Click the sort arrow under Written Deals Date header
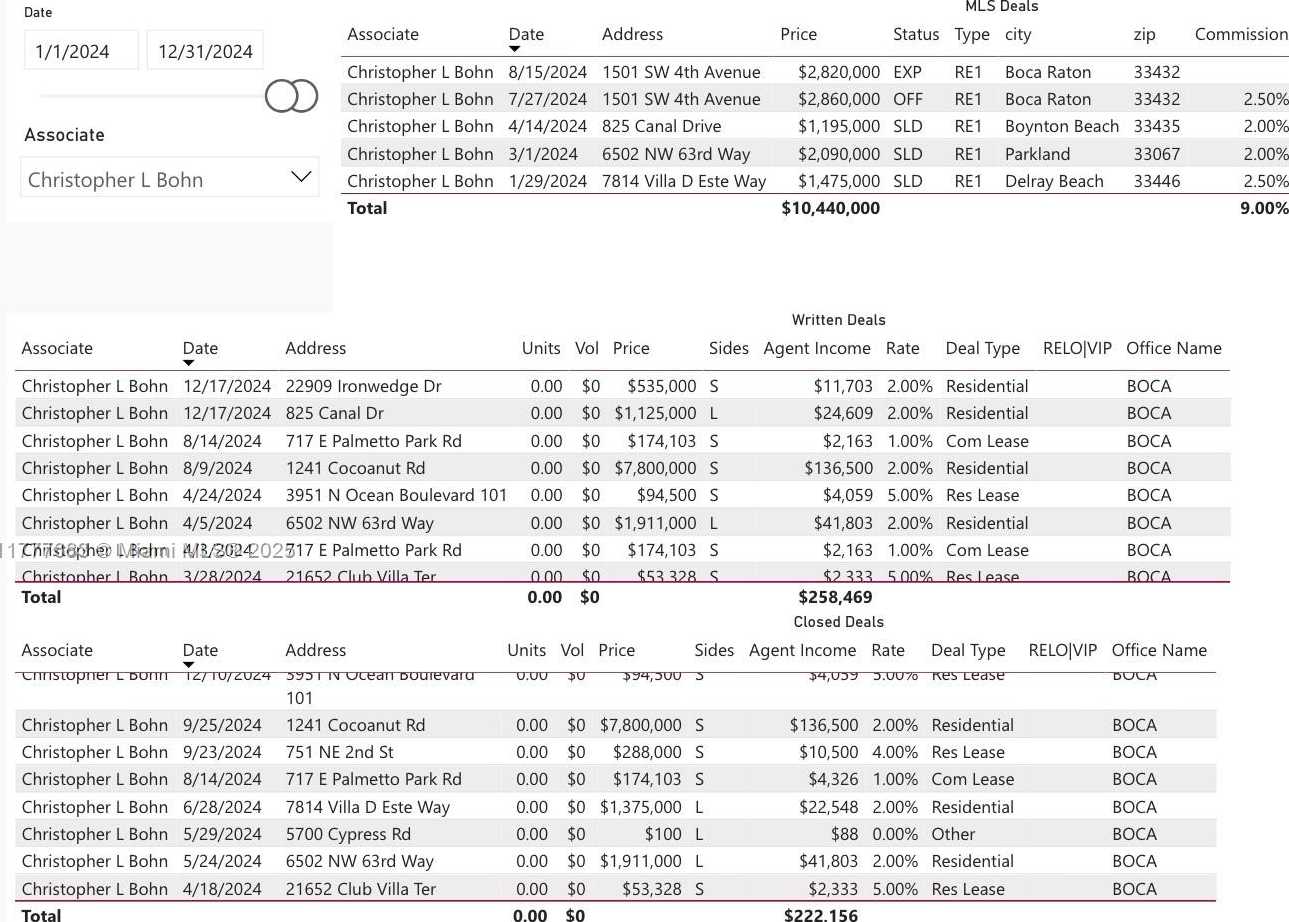The image size is (1289, 922). click(x=189, y=363)
